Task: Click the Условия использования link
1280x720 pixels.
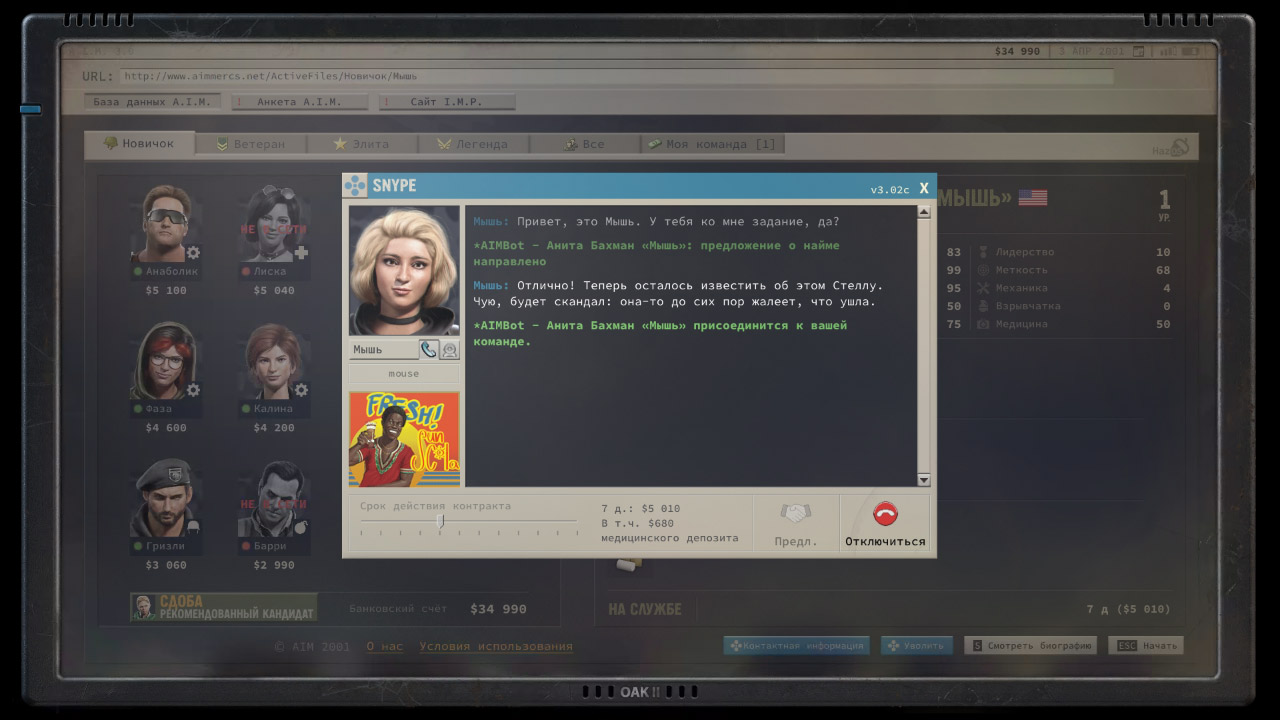Action: tap(496, 647)
